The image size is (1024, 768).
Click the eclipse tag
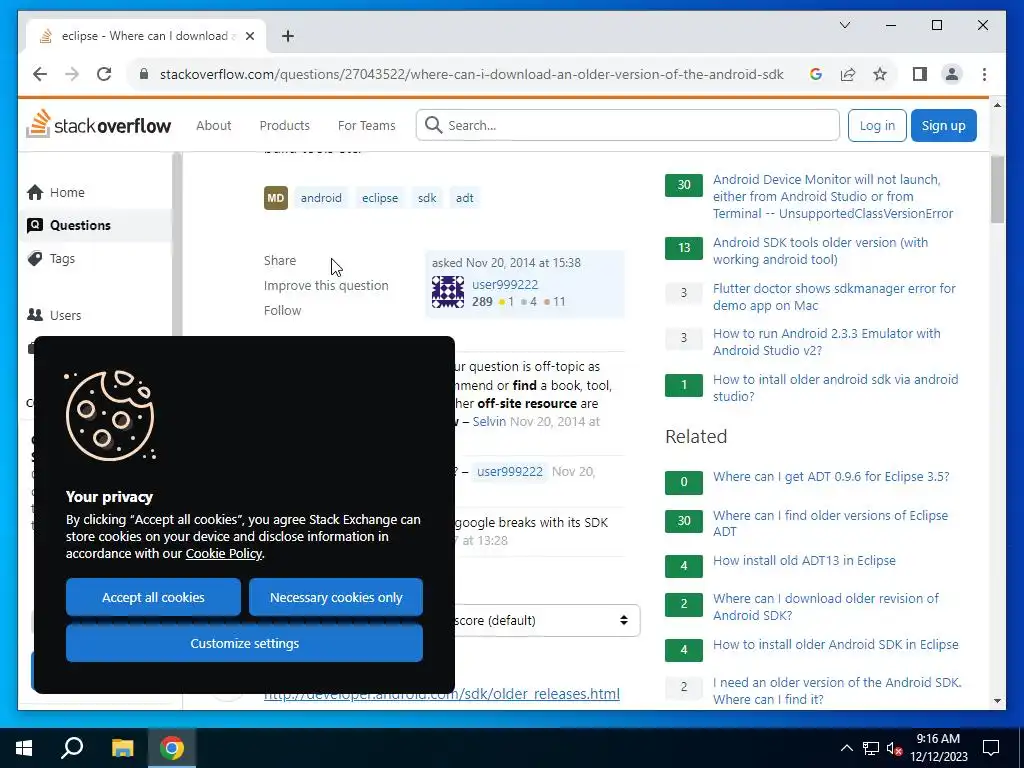tap(380, 198)
